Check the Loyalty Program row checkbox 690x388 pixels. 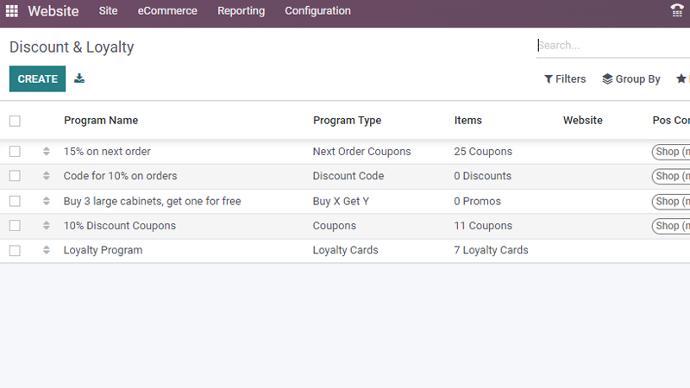pyautogui.click(x=15, y=250)
